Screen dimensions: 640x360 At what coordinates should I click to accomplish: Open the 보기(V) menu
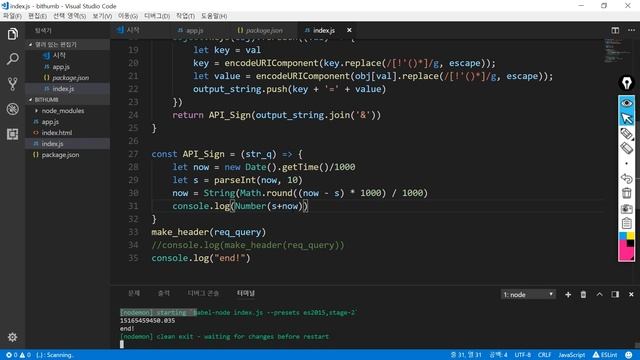coord(102,16)
